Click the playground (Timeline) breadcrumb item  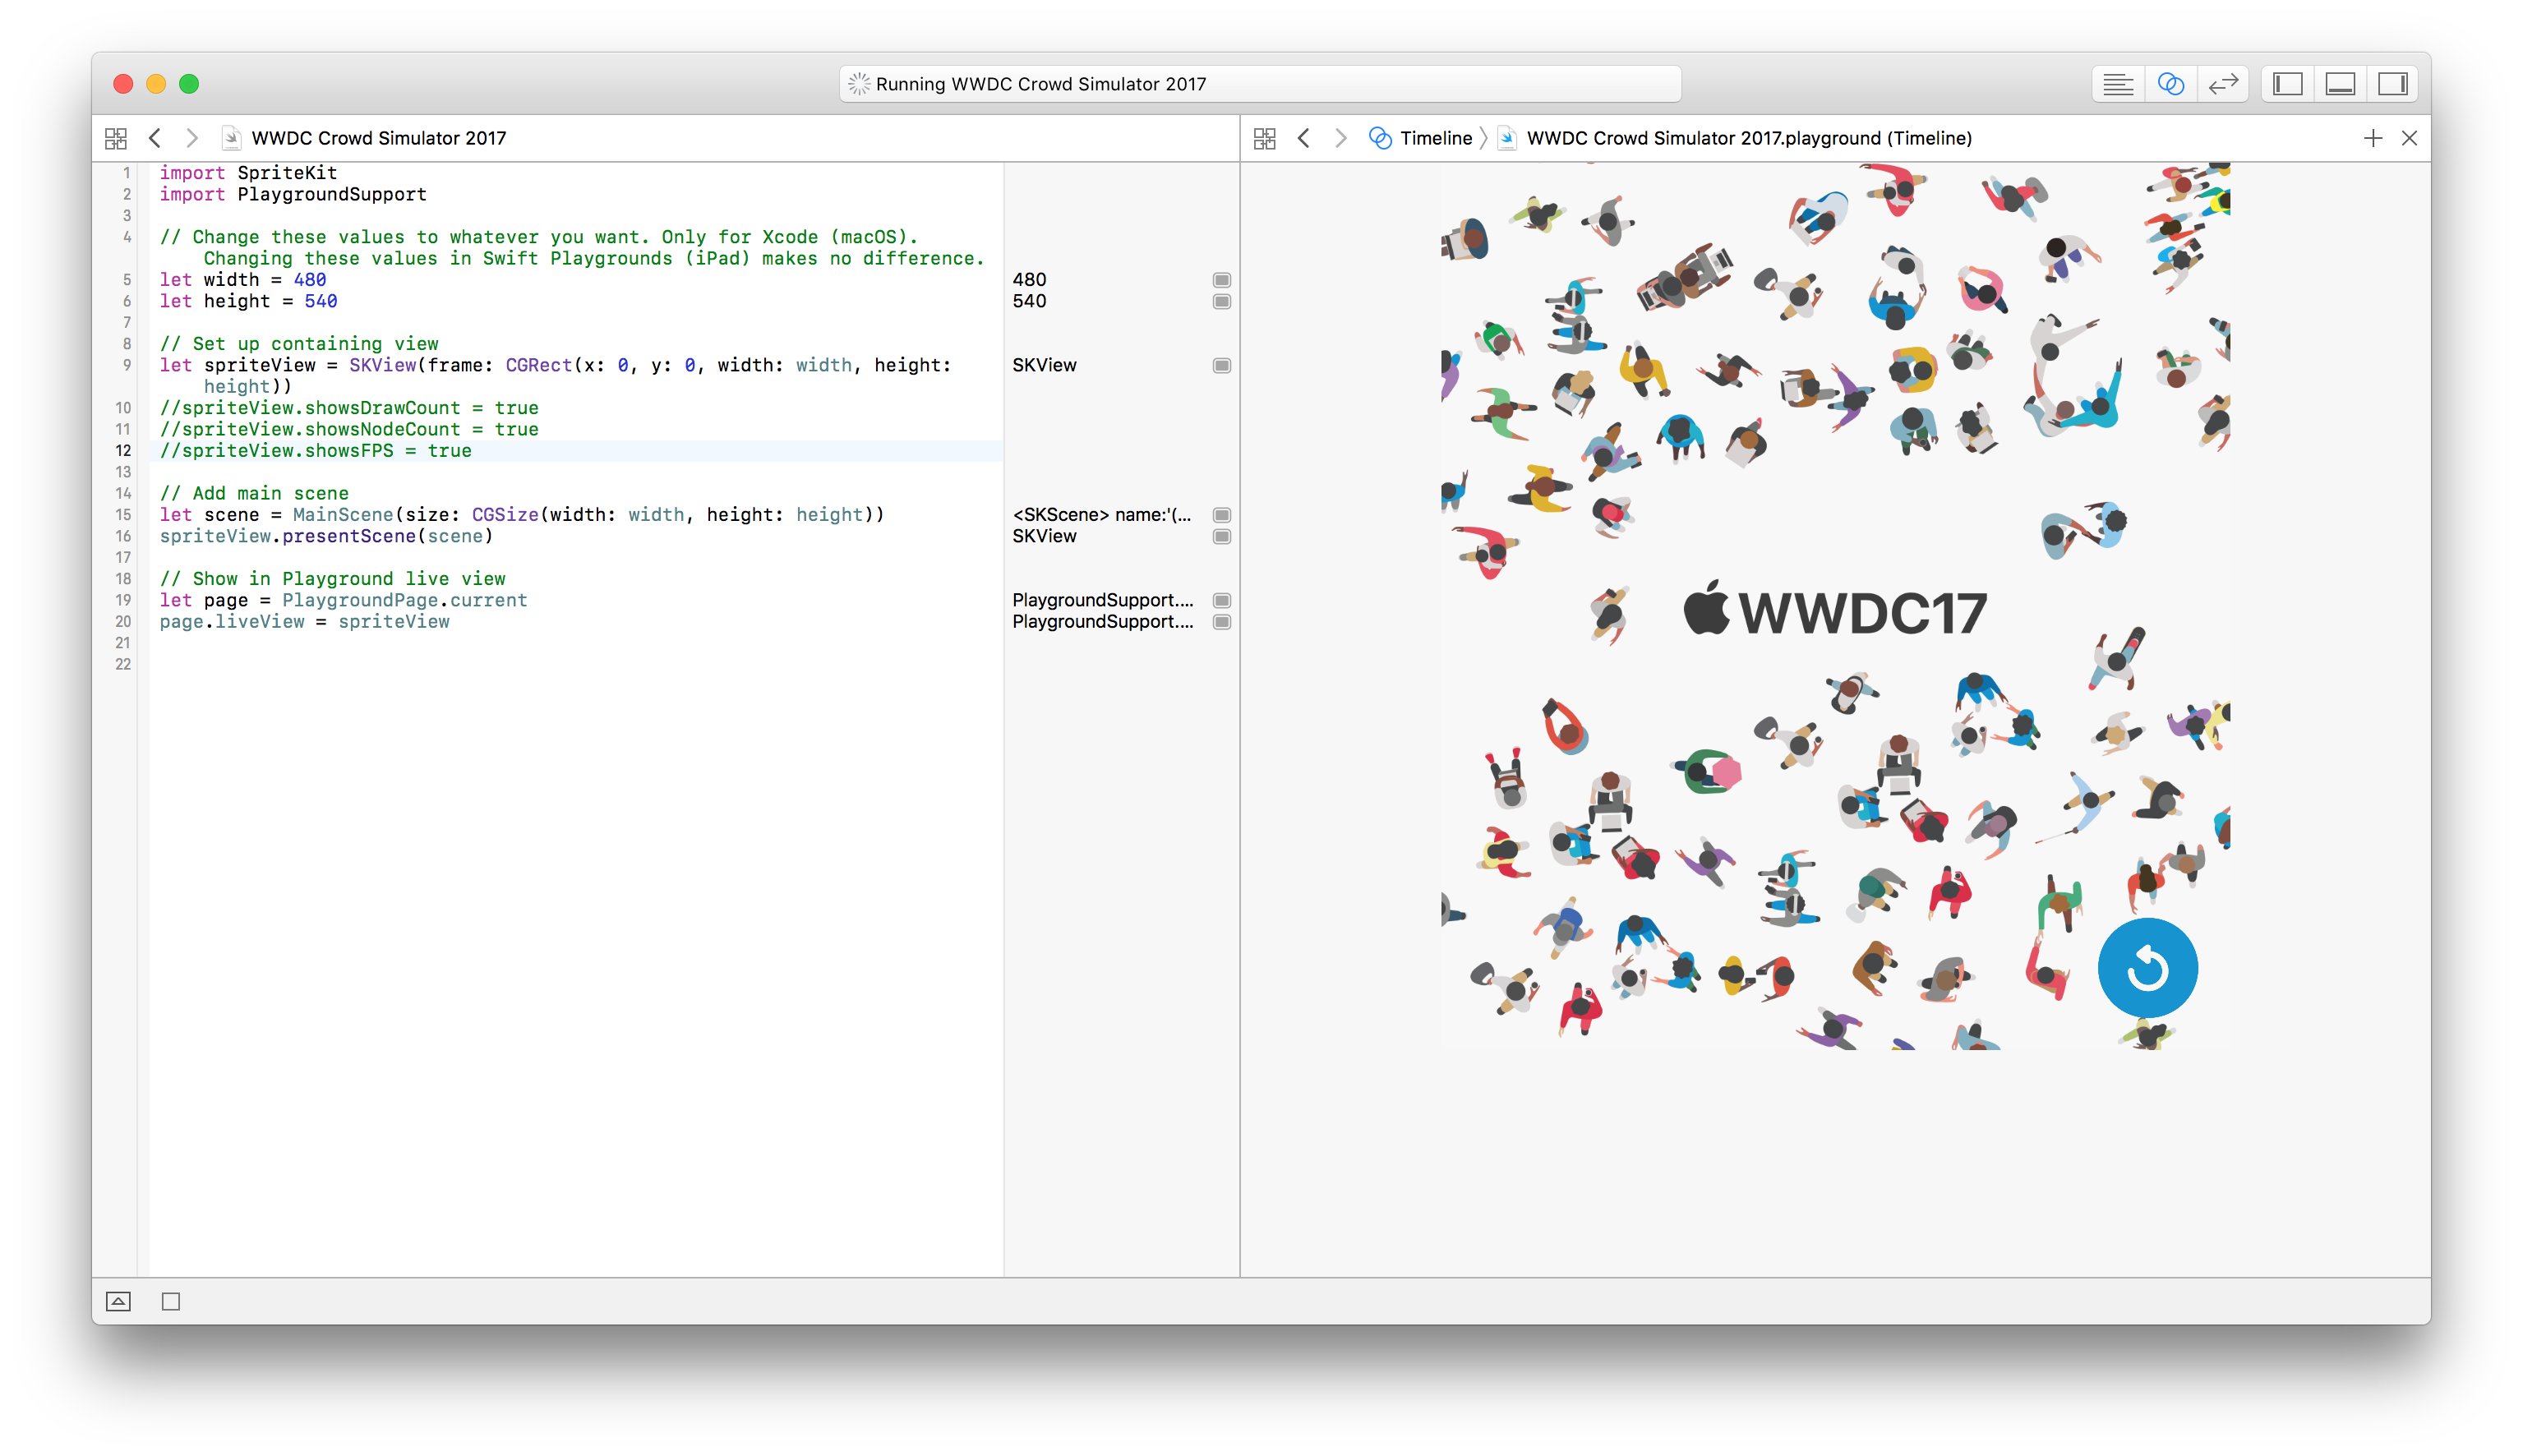click(x=1748, y=138)
